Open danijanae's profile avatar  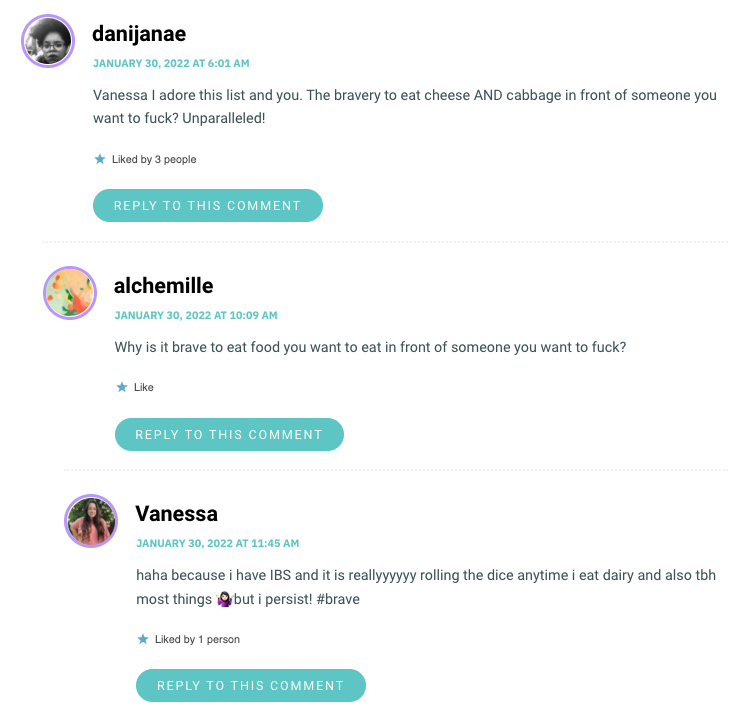48,41
